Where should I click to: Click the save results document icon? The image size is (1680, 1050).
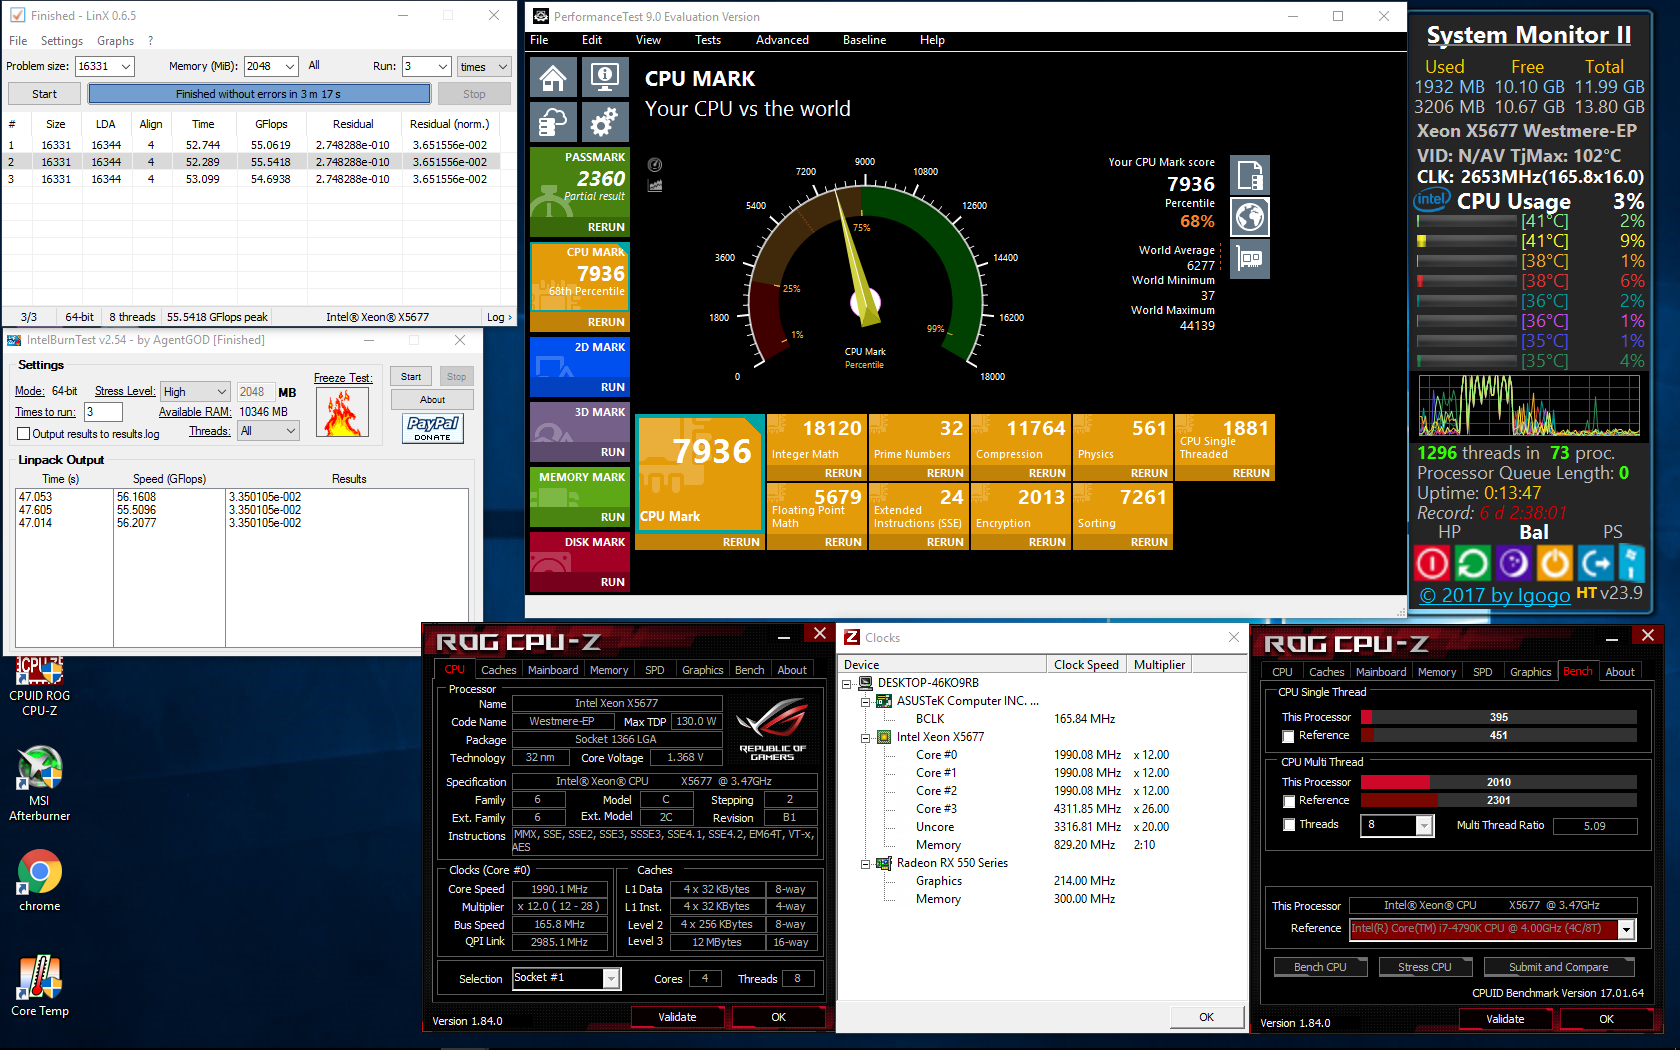pos(1250,175)
